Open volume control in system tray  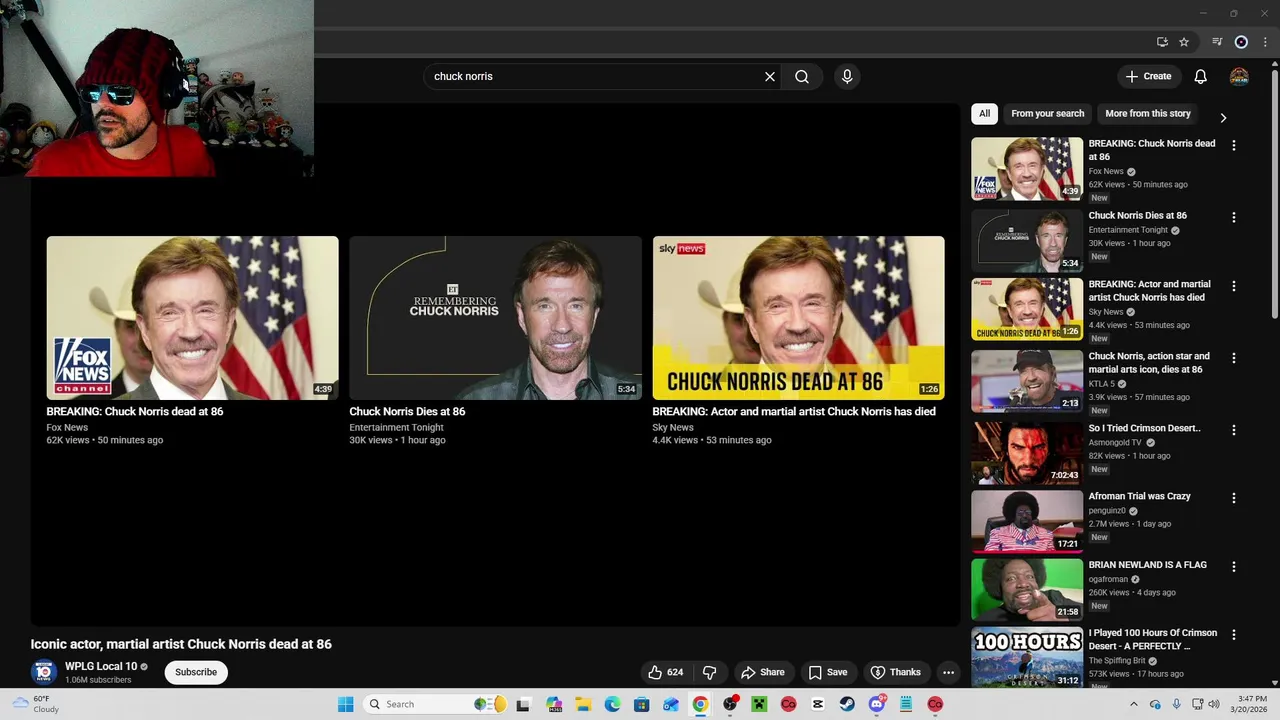[1214, 704]
